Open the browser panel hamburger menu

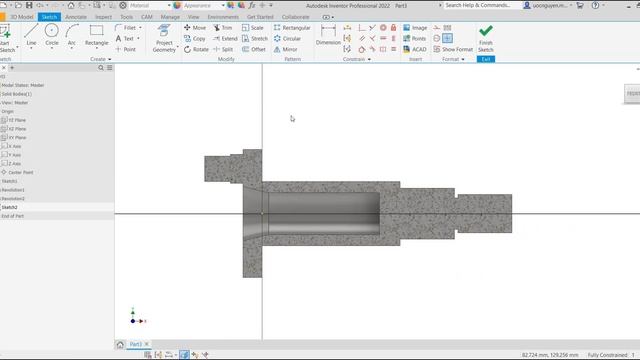click(109, 68)
